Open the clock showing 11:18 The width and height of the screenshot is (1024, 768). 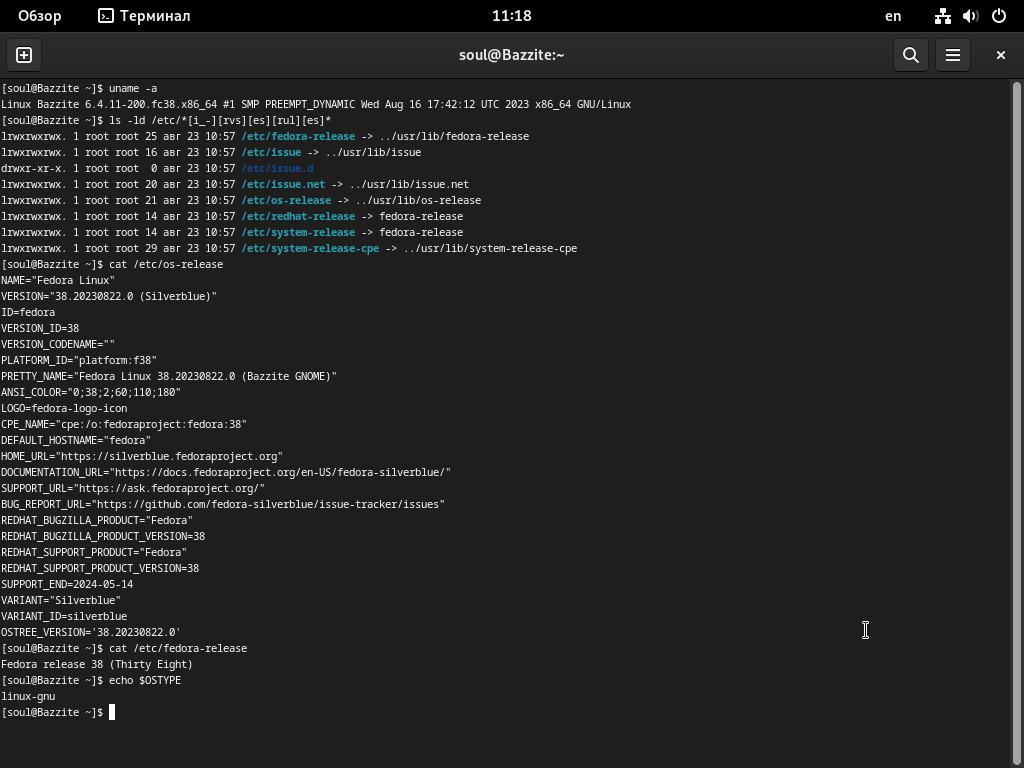tap(511, 16)
